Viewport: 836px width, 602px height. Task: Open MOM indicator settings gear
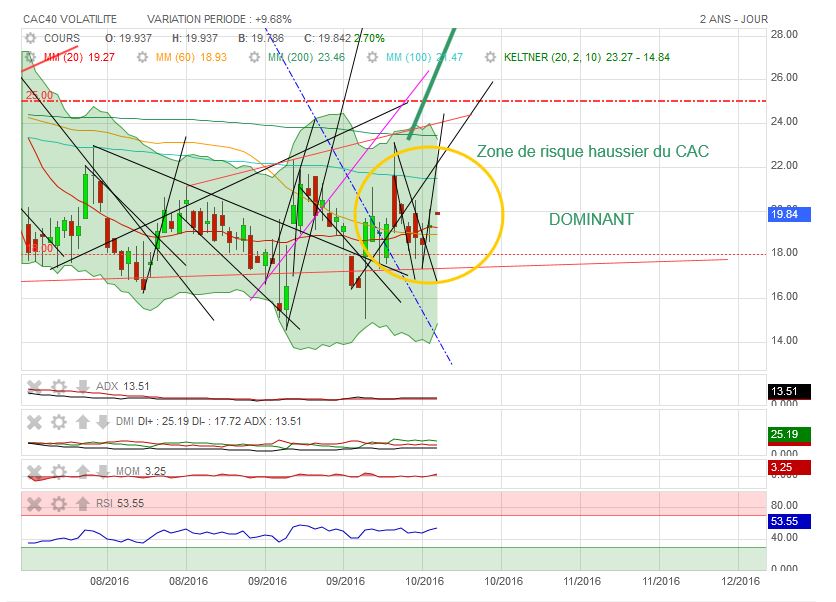[x=59, y=472]
